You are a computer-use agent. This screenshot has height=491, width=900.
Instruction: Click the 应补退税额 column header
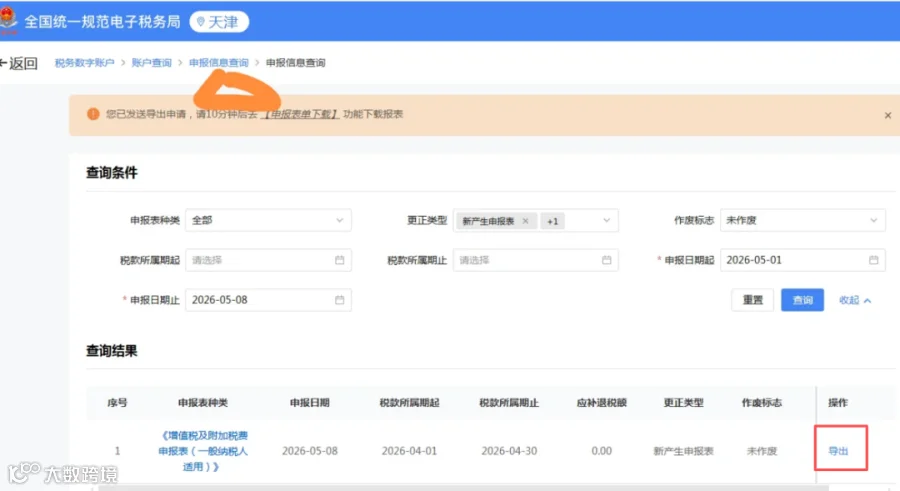[602, 403]
